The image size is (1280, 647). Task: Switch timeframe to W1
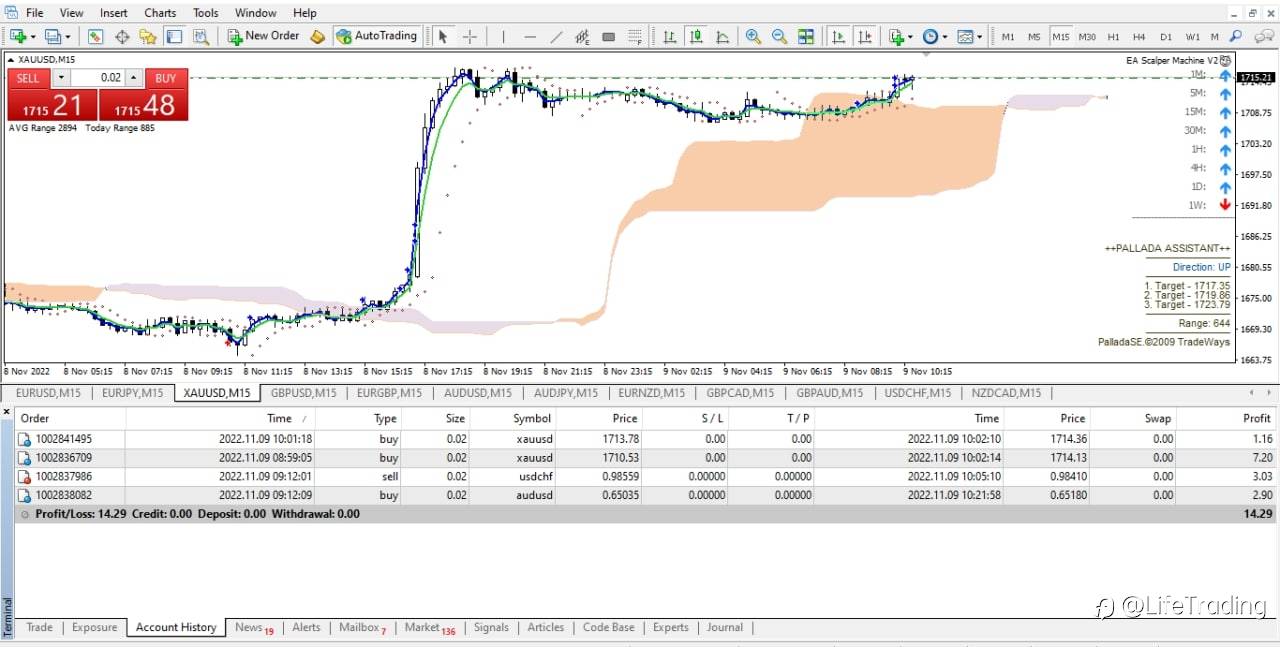click(x=1193, y=37)
